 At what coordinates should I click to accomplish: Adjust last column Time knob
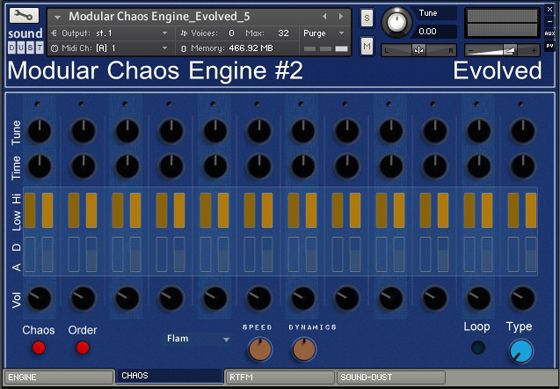[523, 166]
